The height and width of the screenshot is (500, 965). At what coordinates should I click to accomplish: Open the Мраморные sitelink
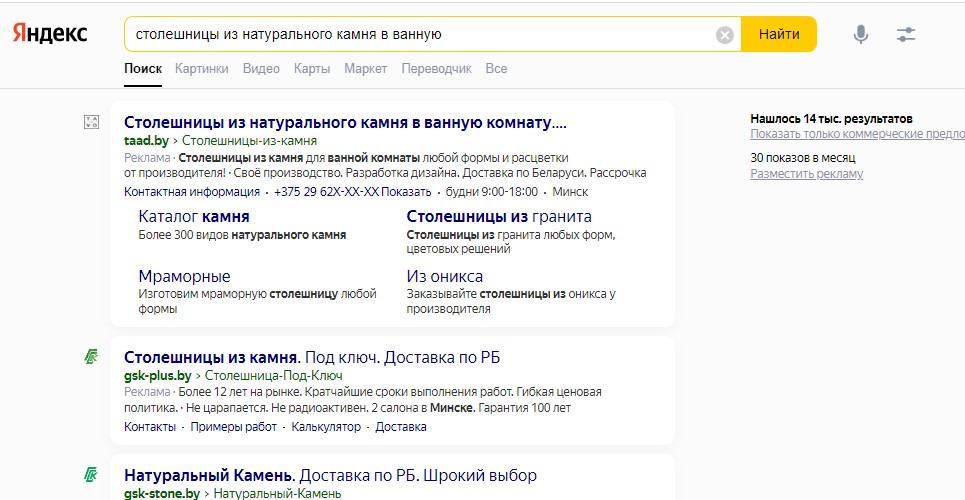pyautogui.click(x=184, y=276)
